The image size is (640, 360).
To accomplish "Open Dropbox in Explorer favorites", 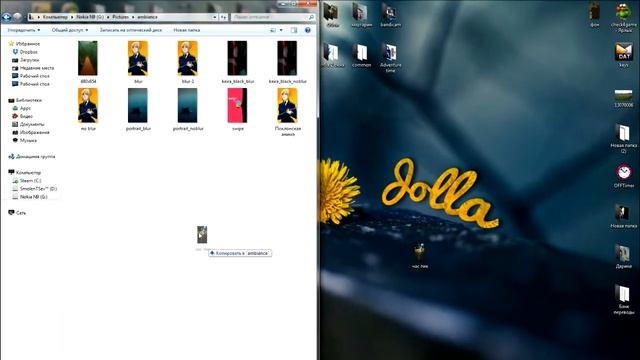I will pos(28,52).
